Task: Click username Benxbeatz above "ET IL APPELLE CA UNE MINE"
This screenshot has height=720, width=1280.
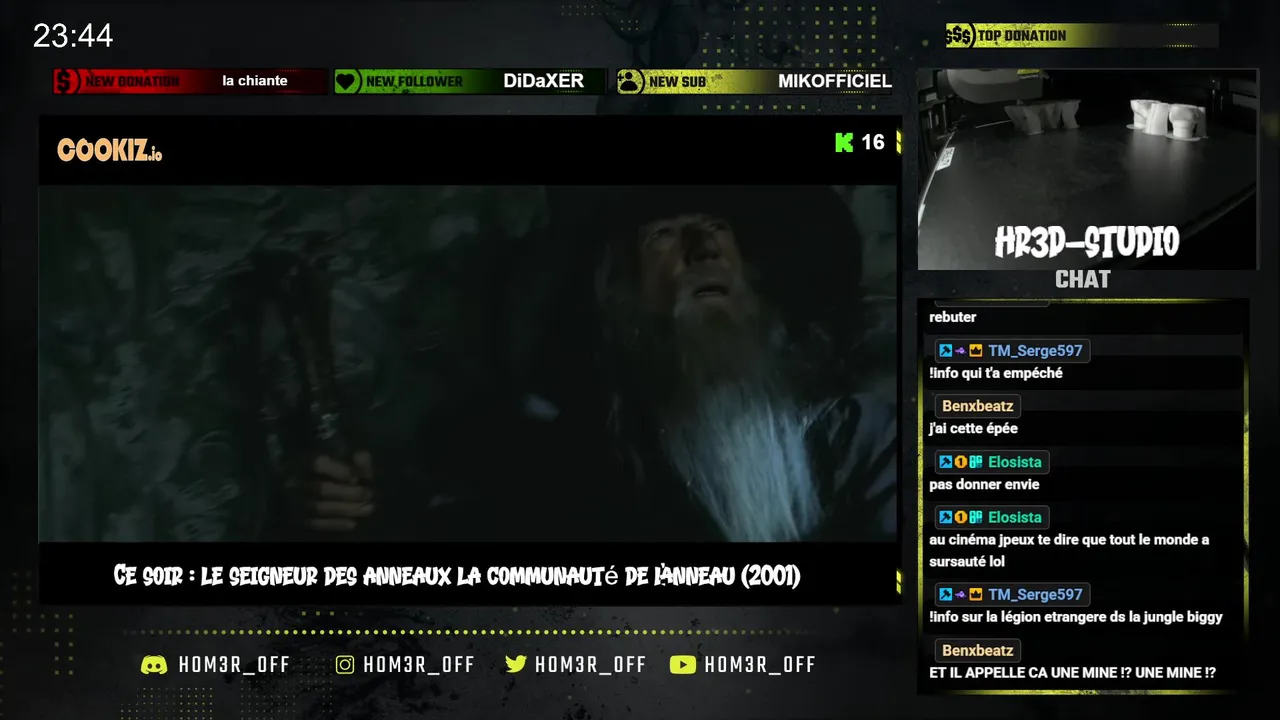Action: point(978,651)
